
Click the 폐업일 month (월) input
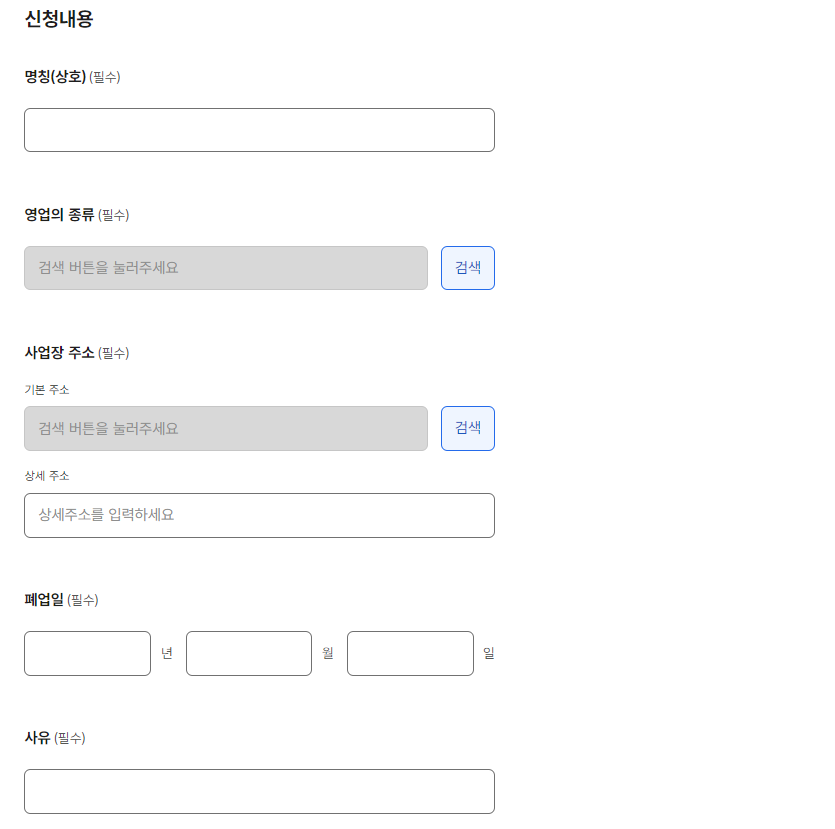coord(249,653)
